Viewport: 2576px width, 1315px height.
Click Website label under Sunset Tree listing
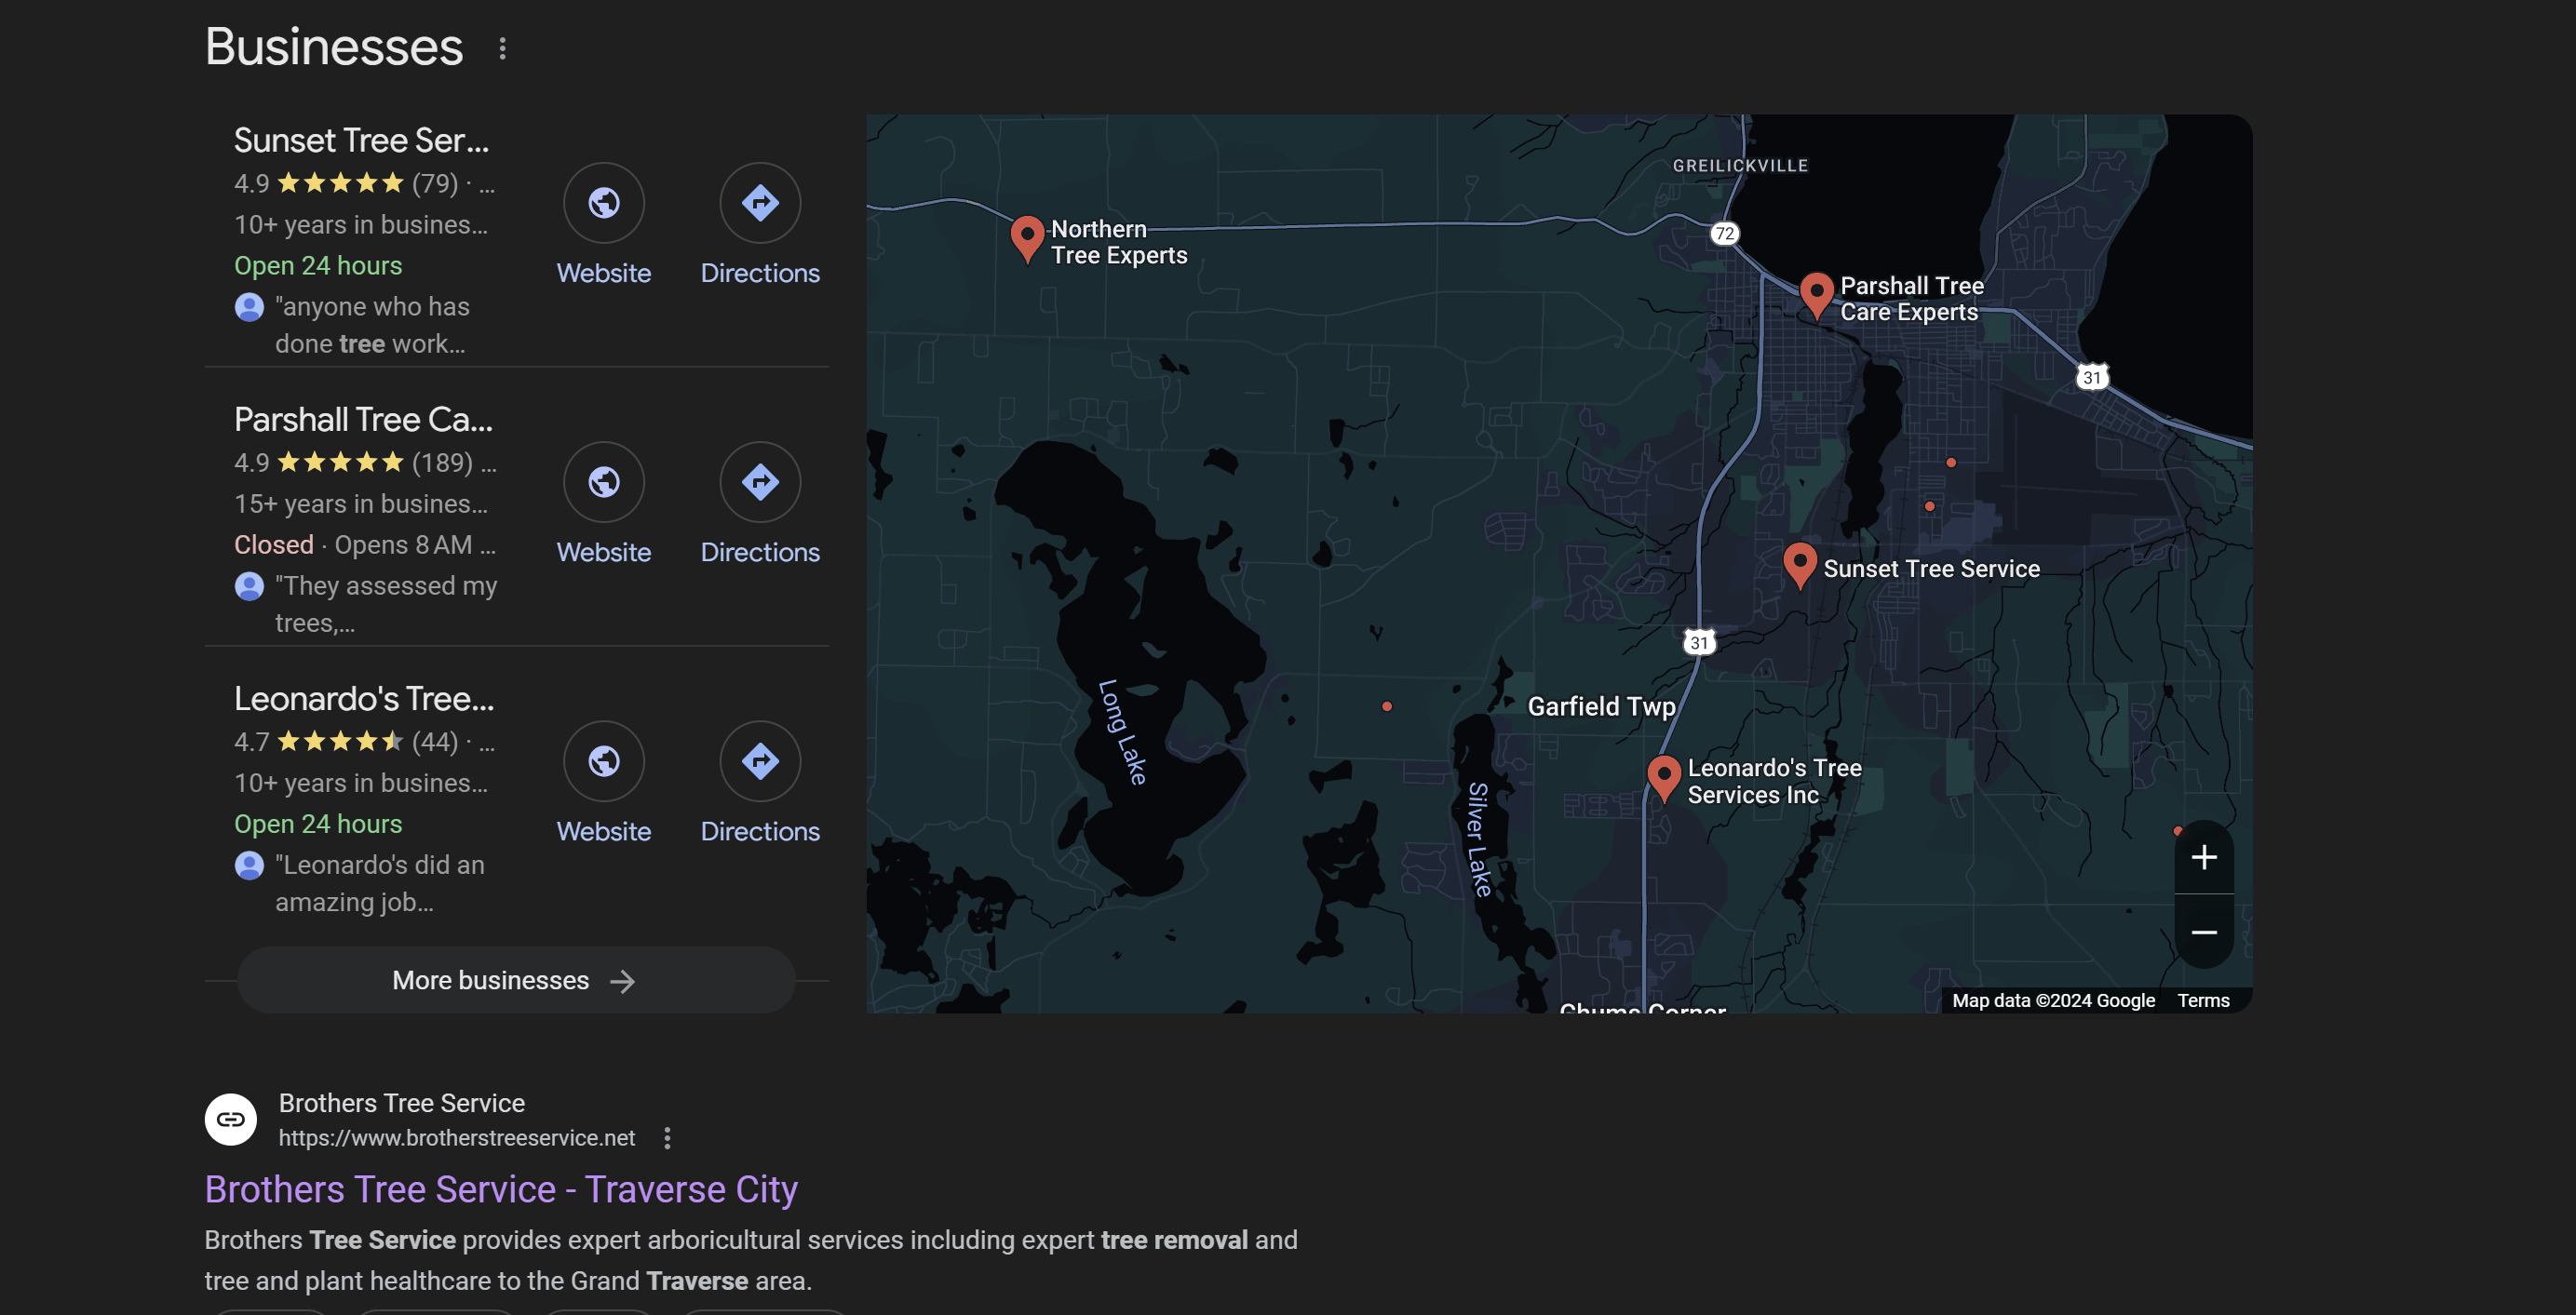[x=603, y=273]
